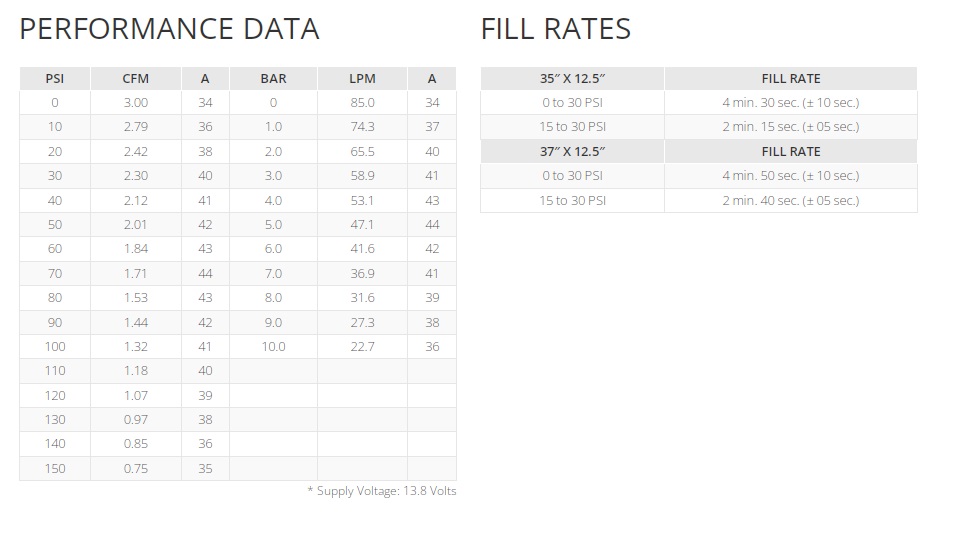Viewport: 954px width, 546px height.
Task: Click the 37″ X 12.5″ table header
Action: [x=572, y=151]
